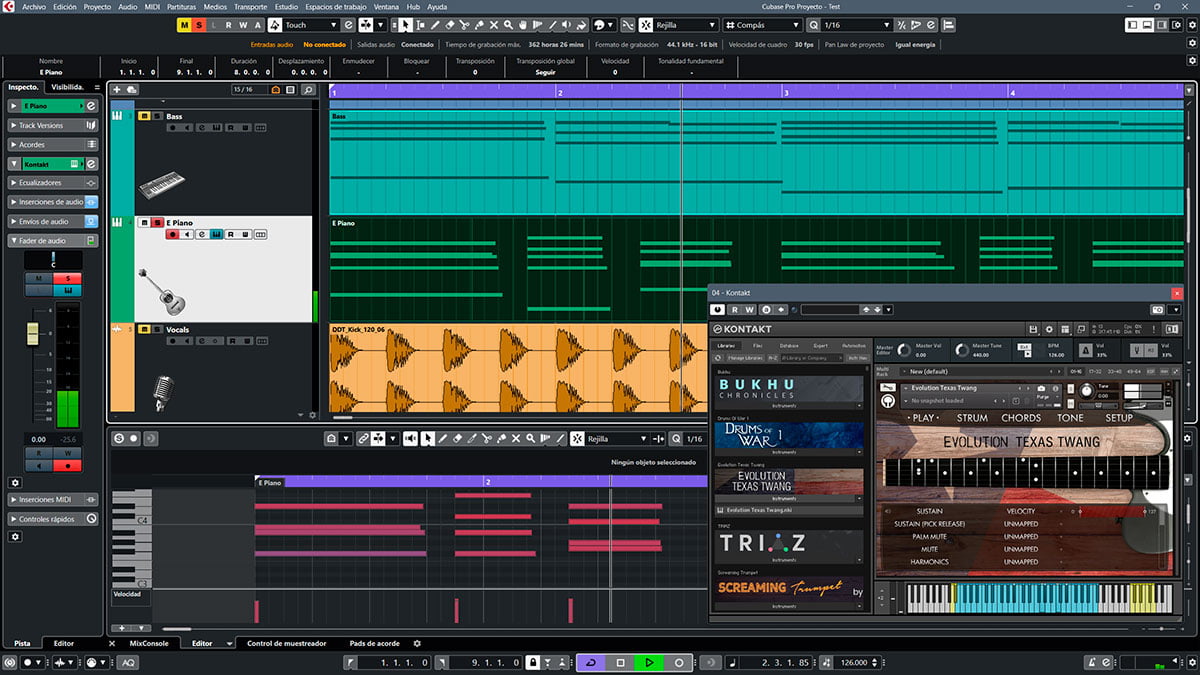Solo the Bass track
This screenshot has width=1200, height=675.
coord(158,116)
